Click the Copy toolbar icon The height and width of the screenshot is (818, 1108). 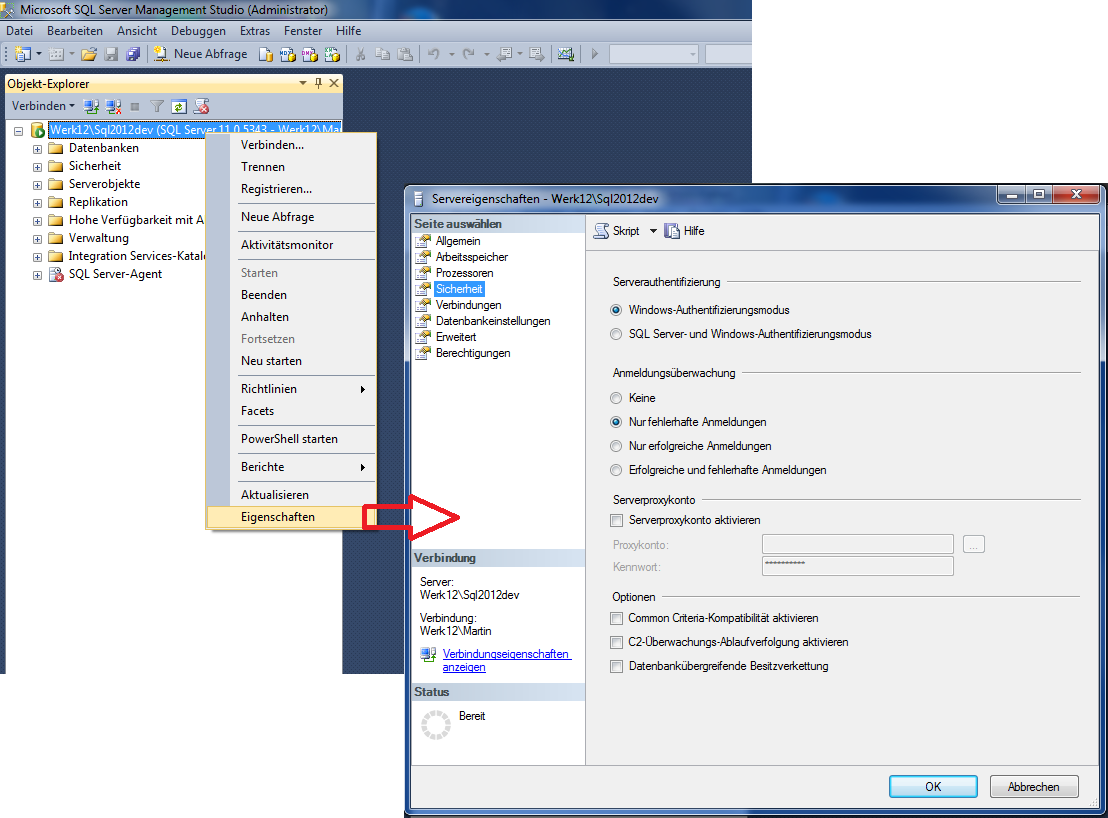(382, 54)
